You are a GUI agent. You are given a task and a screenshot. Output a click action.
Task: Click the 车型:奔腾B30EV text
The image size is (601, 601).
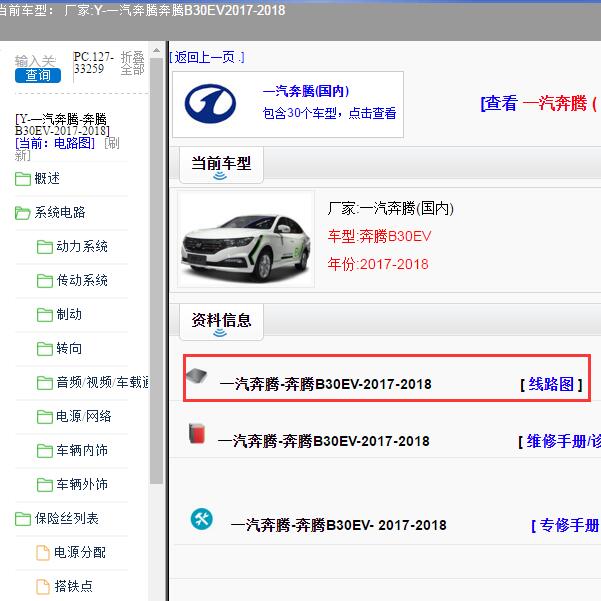[379, 236]
